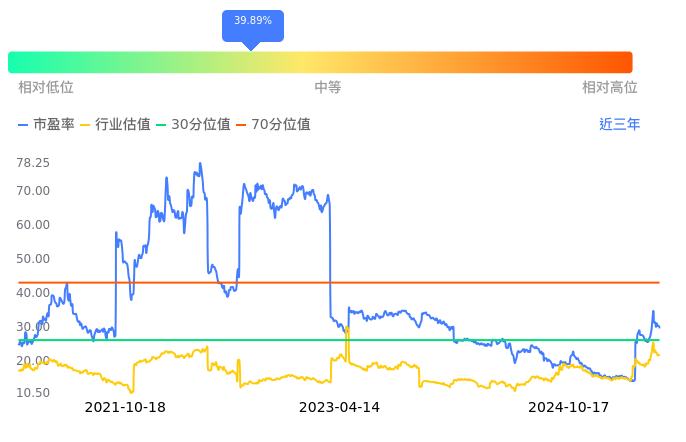Click the blue legend marker for 市盈率
This screenshot has width=686, height=442.
[x=24, y=125]
